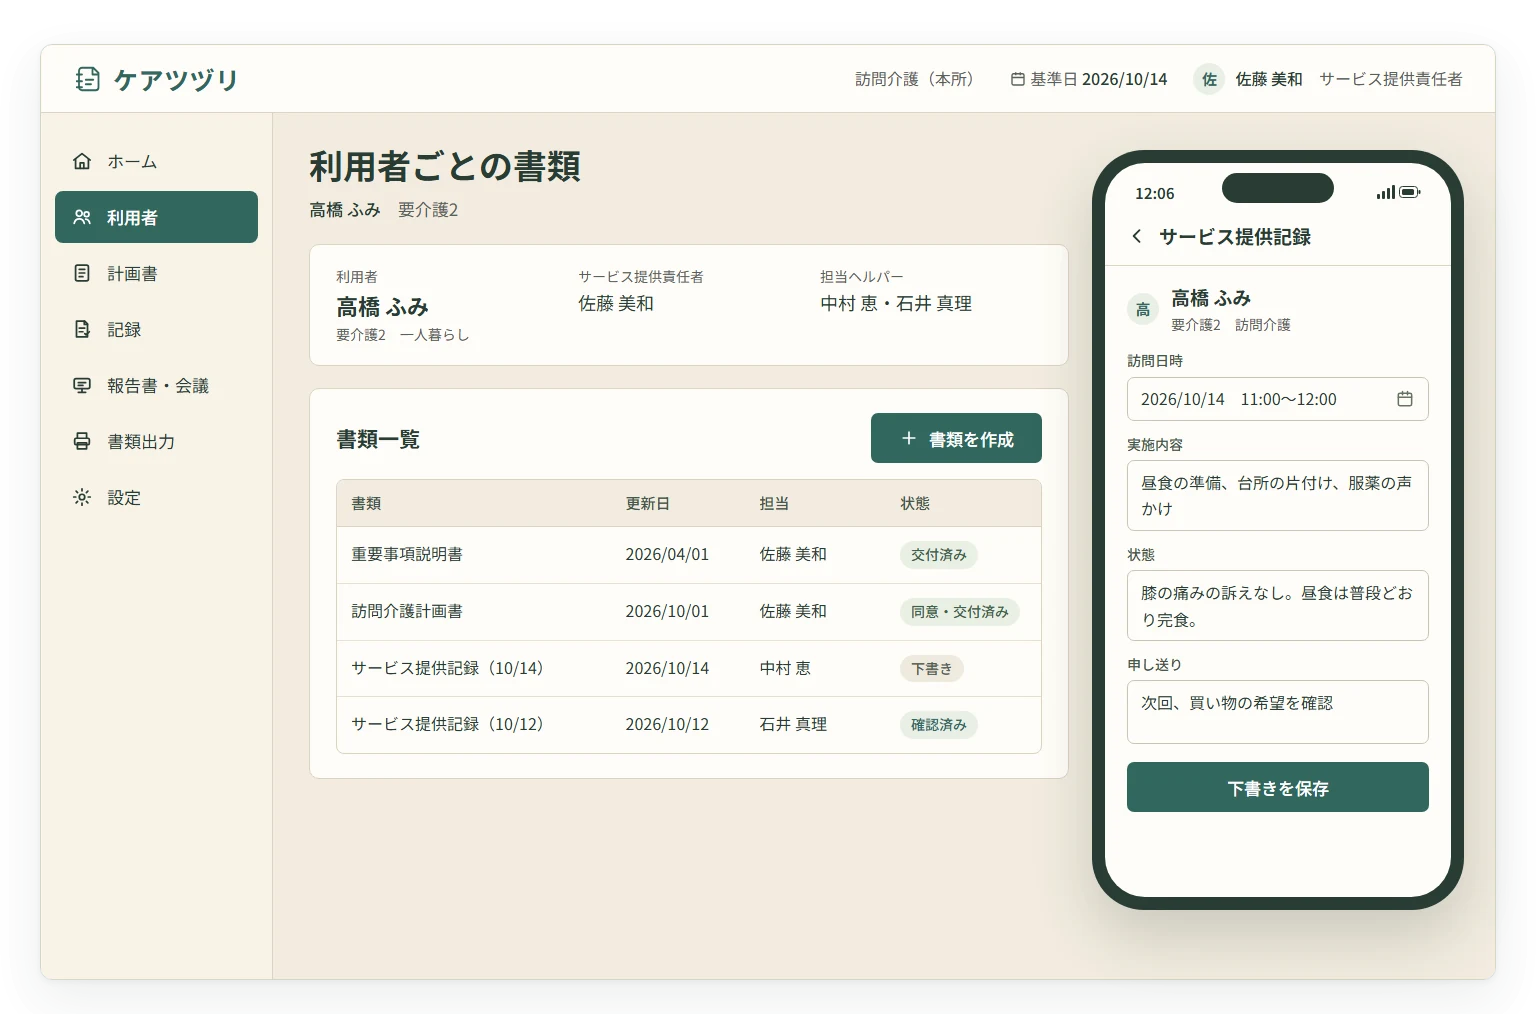The width and height of the screenshot is (1536, 1024).
Task: Click 中村 恵 in the 担当 column
Action: 785,668
